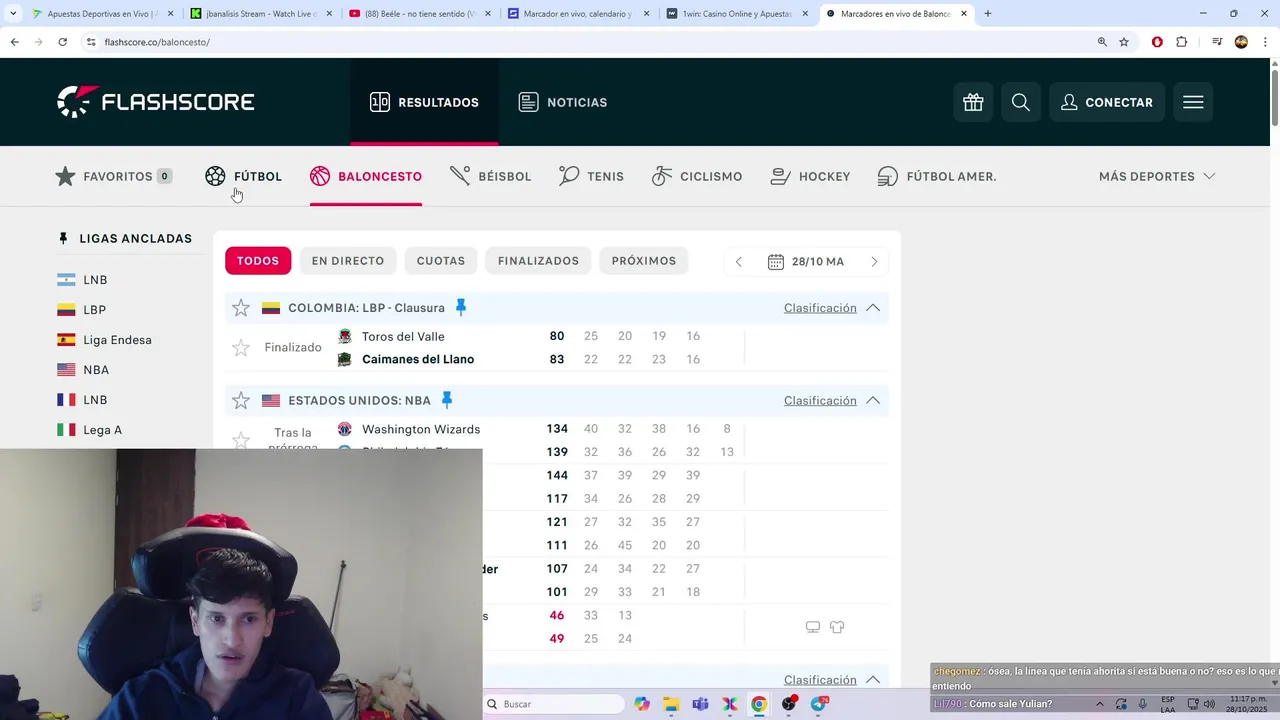Click the Flashscore logo
This screenshot has height=720, width=1280.
tap(156, 101)
